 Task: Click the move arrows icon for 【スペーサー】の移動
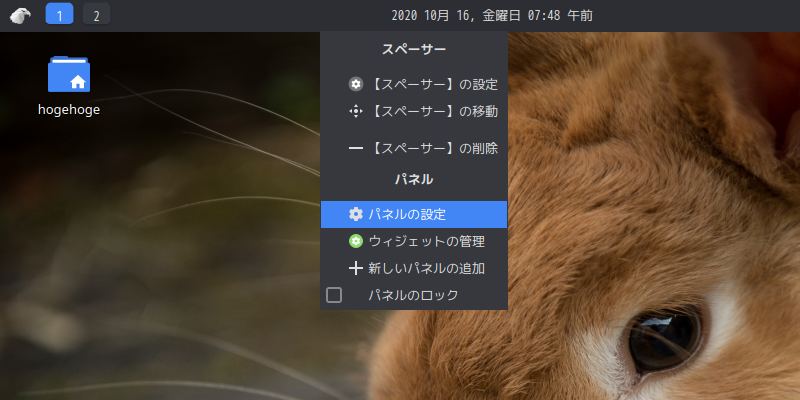356,111
